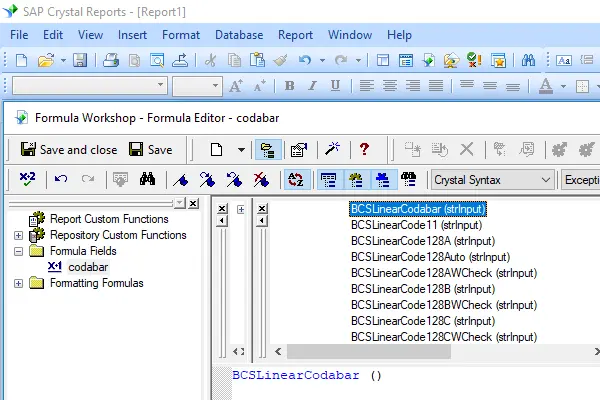Select codabar formula field
The width and height of the screenshot is (600, 400).
tap(88, 267)
